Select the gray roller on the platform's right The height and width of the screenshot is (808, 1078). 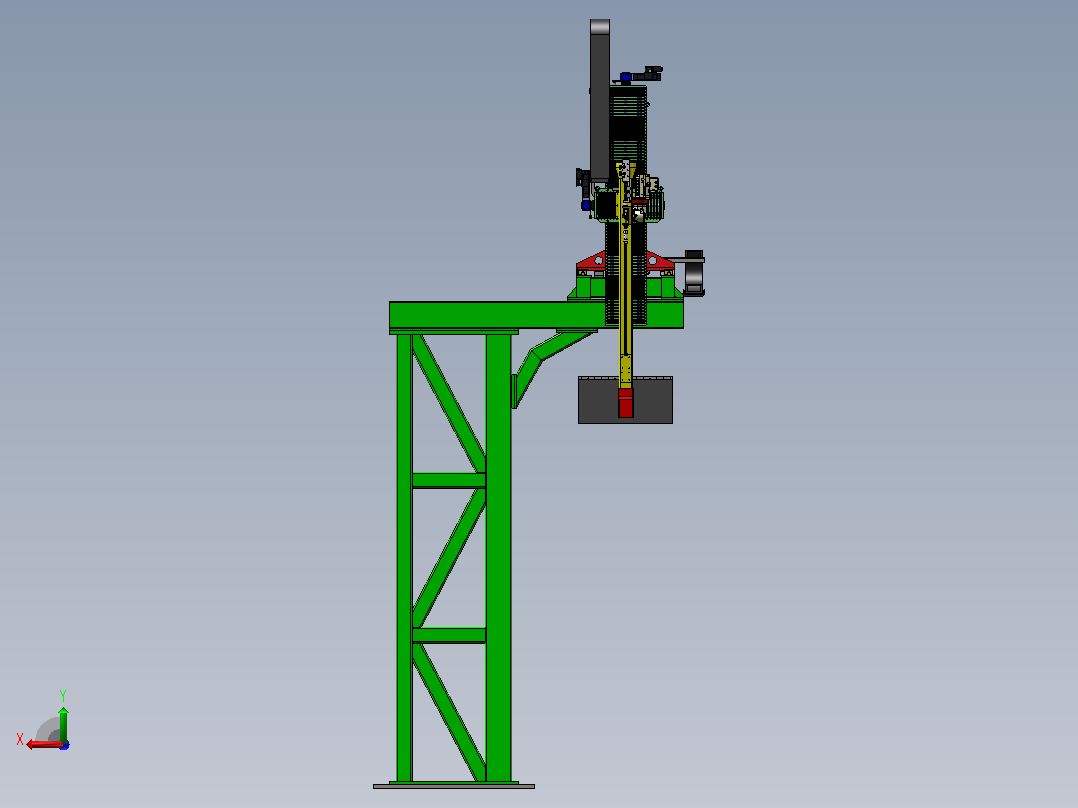(694, 274)
